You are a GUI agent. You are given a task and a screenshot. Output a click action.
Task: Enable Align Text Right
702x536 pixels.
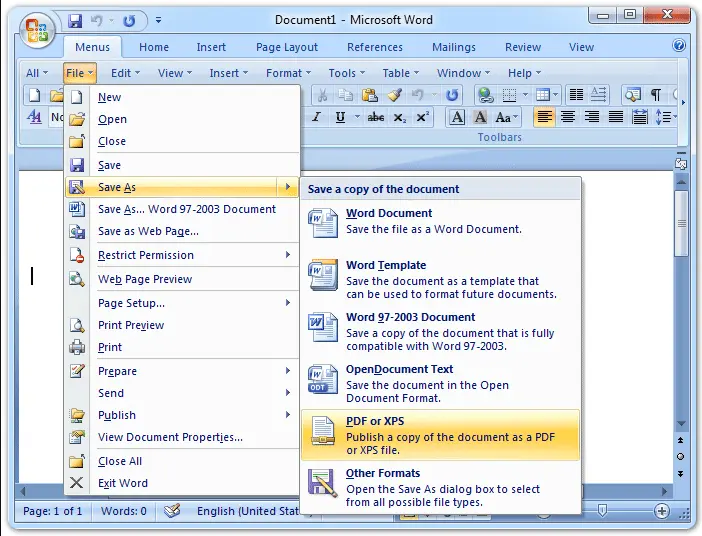(x=592, y=117)
